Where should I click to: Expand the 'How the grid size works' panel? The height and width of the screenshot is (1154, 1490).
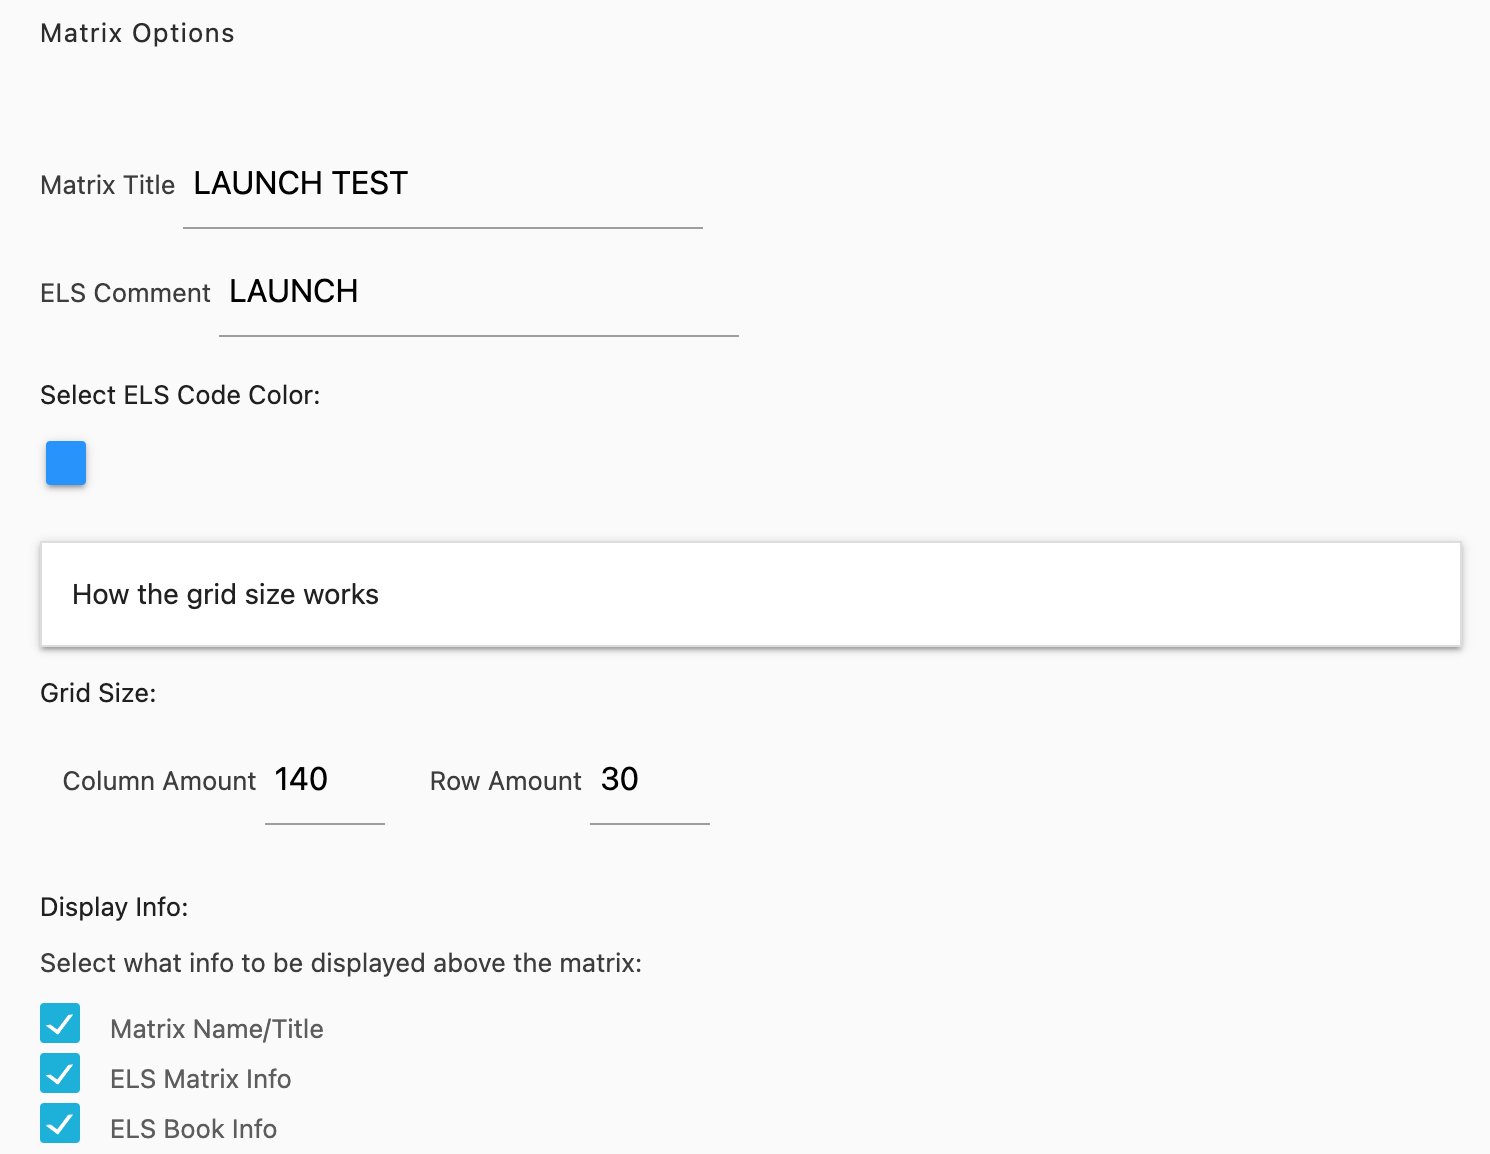point(750,595)
